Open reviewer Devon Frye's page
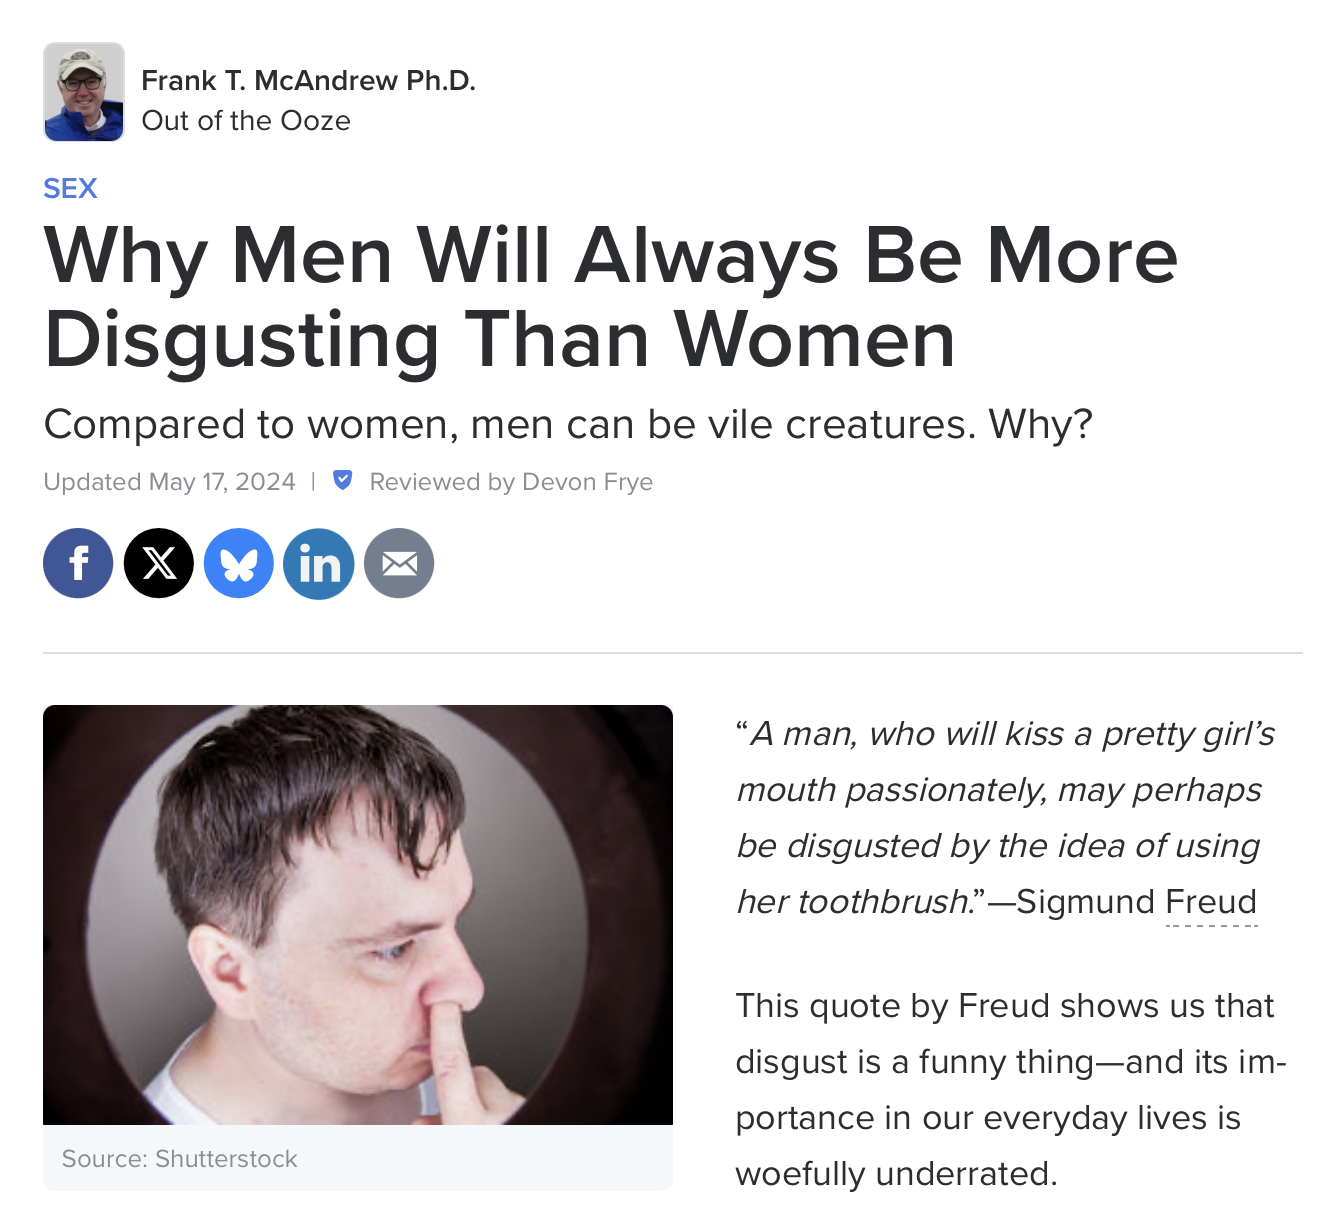Viewport: 1334px width, 1228px height. (587, 482)
